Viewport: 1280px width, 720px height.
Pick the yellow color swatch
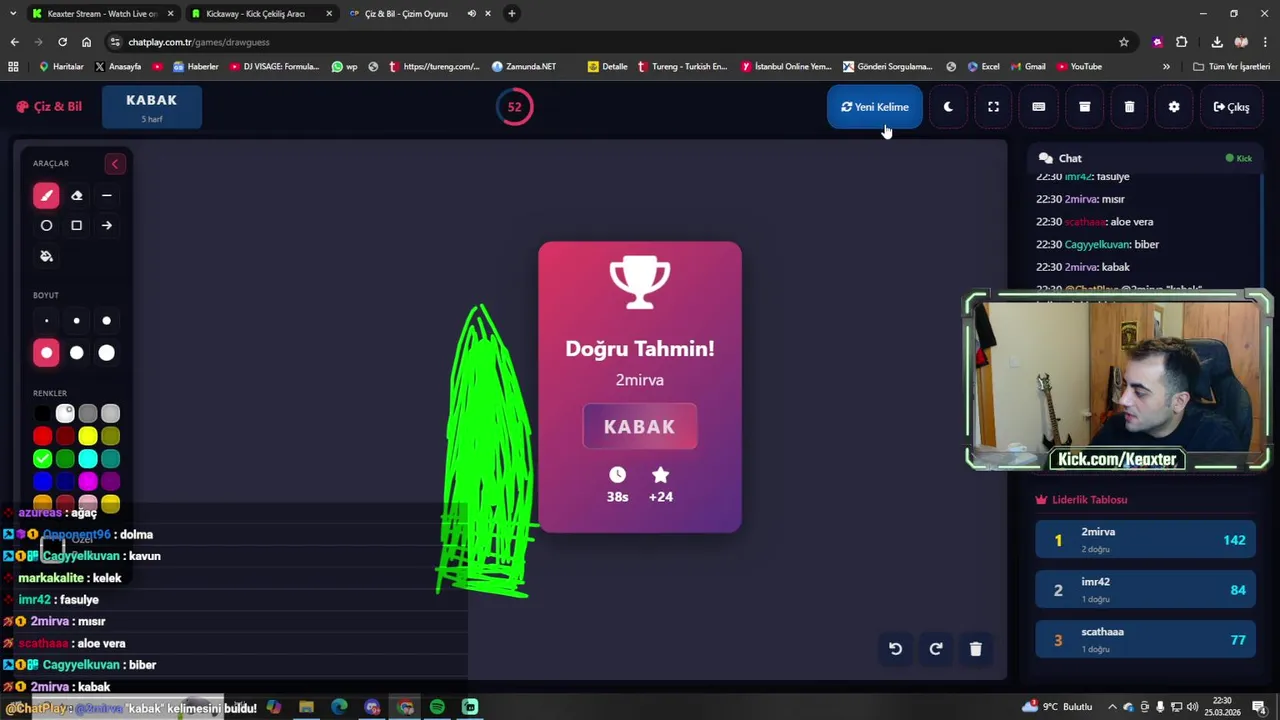88,436
